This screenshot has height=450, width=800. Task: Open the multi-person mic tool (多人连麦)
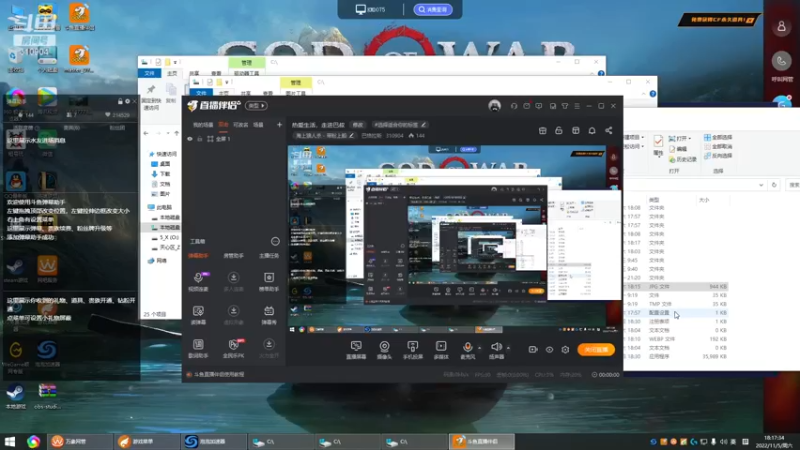233,281
